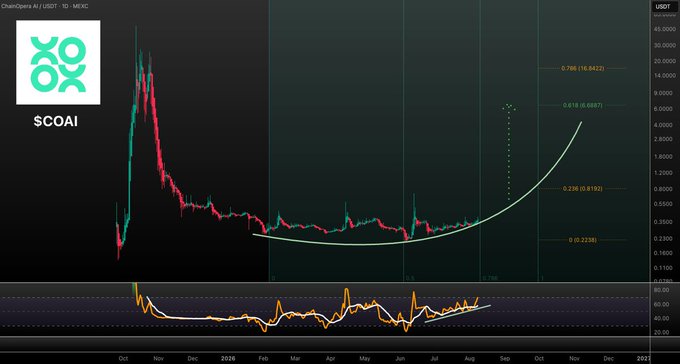The height and width of the screenshot is (364, 680).
Task: Select the RSI ascending trendline
Action: tap(458, 314)
